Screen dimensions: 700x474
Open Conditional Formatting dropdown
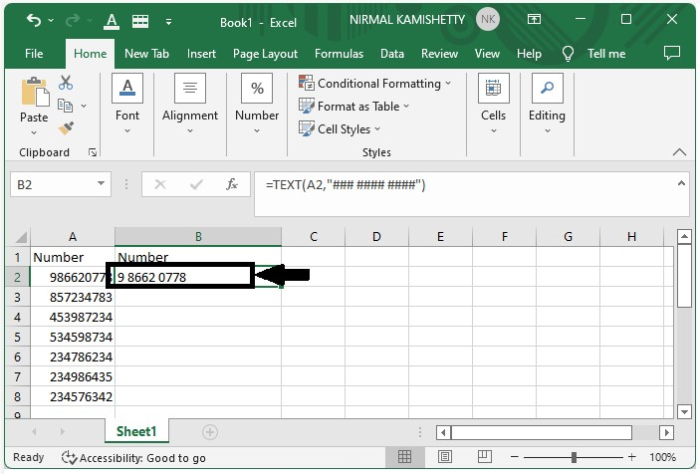[x=448, y=83]
